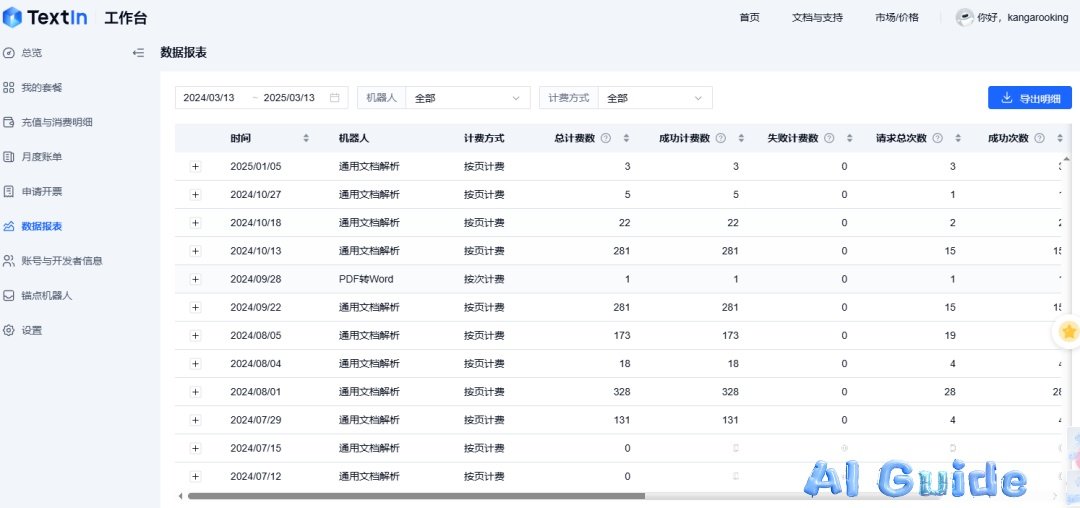Click the start date 2024/03/13 field

coord(209,98)
